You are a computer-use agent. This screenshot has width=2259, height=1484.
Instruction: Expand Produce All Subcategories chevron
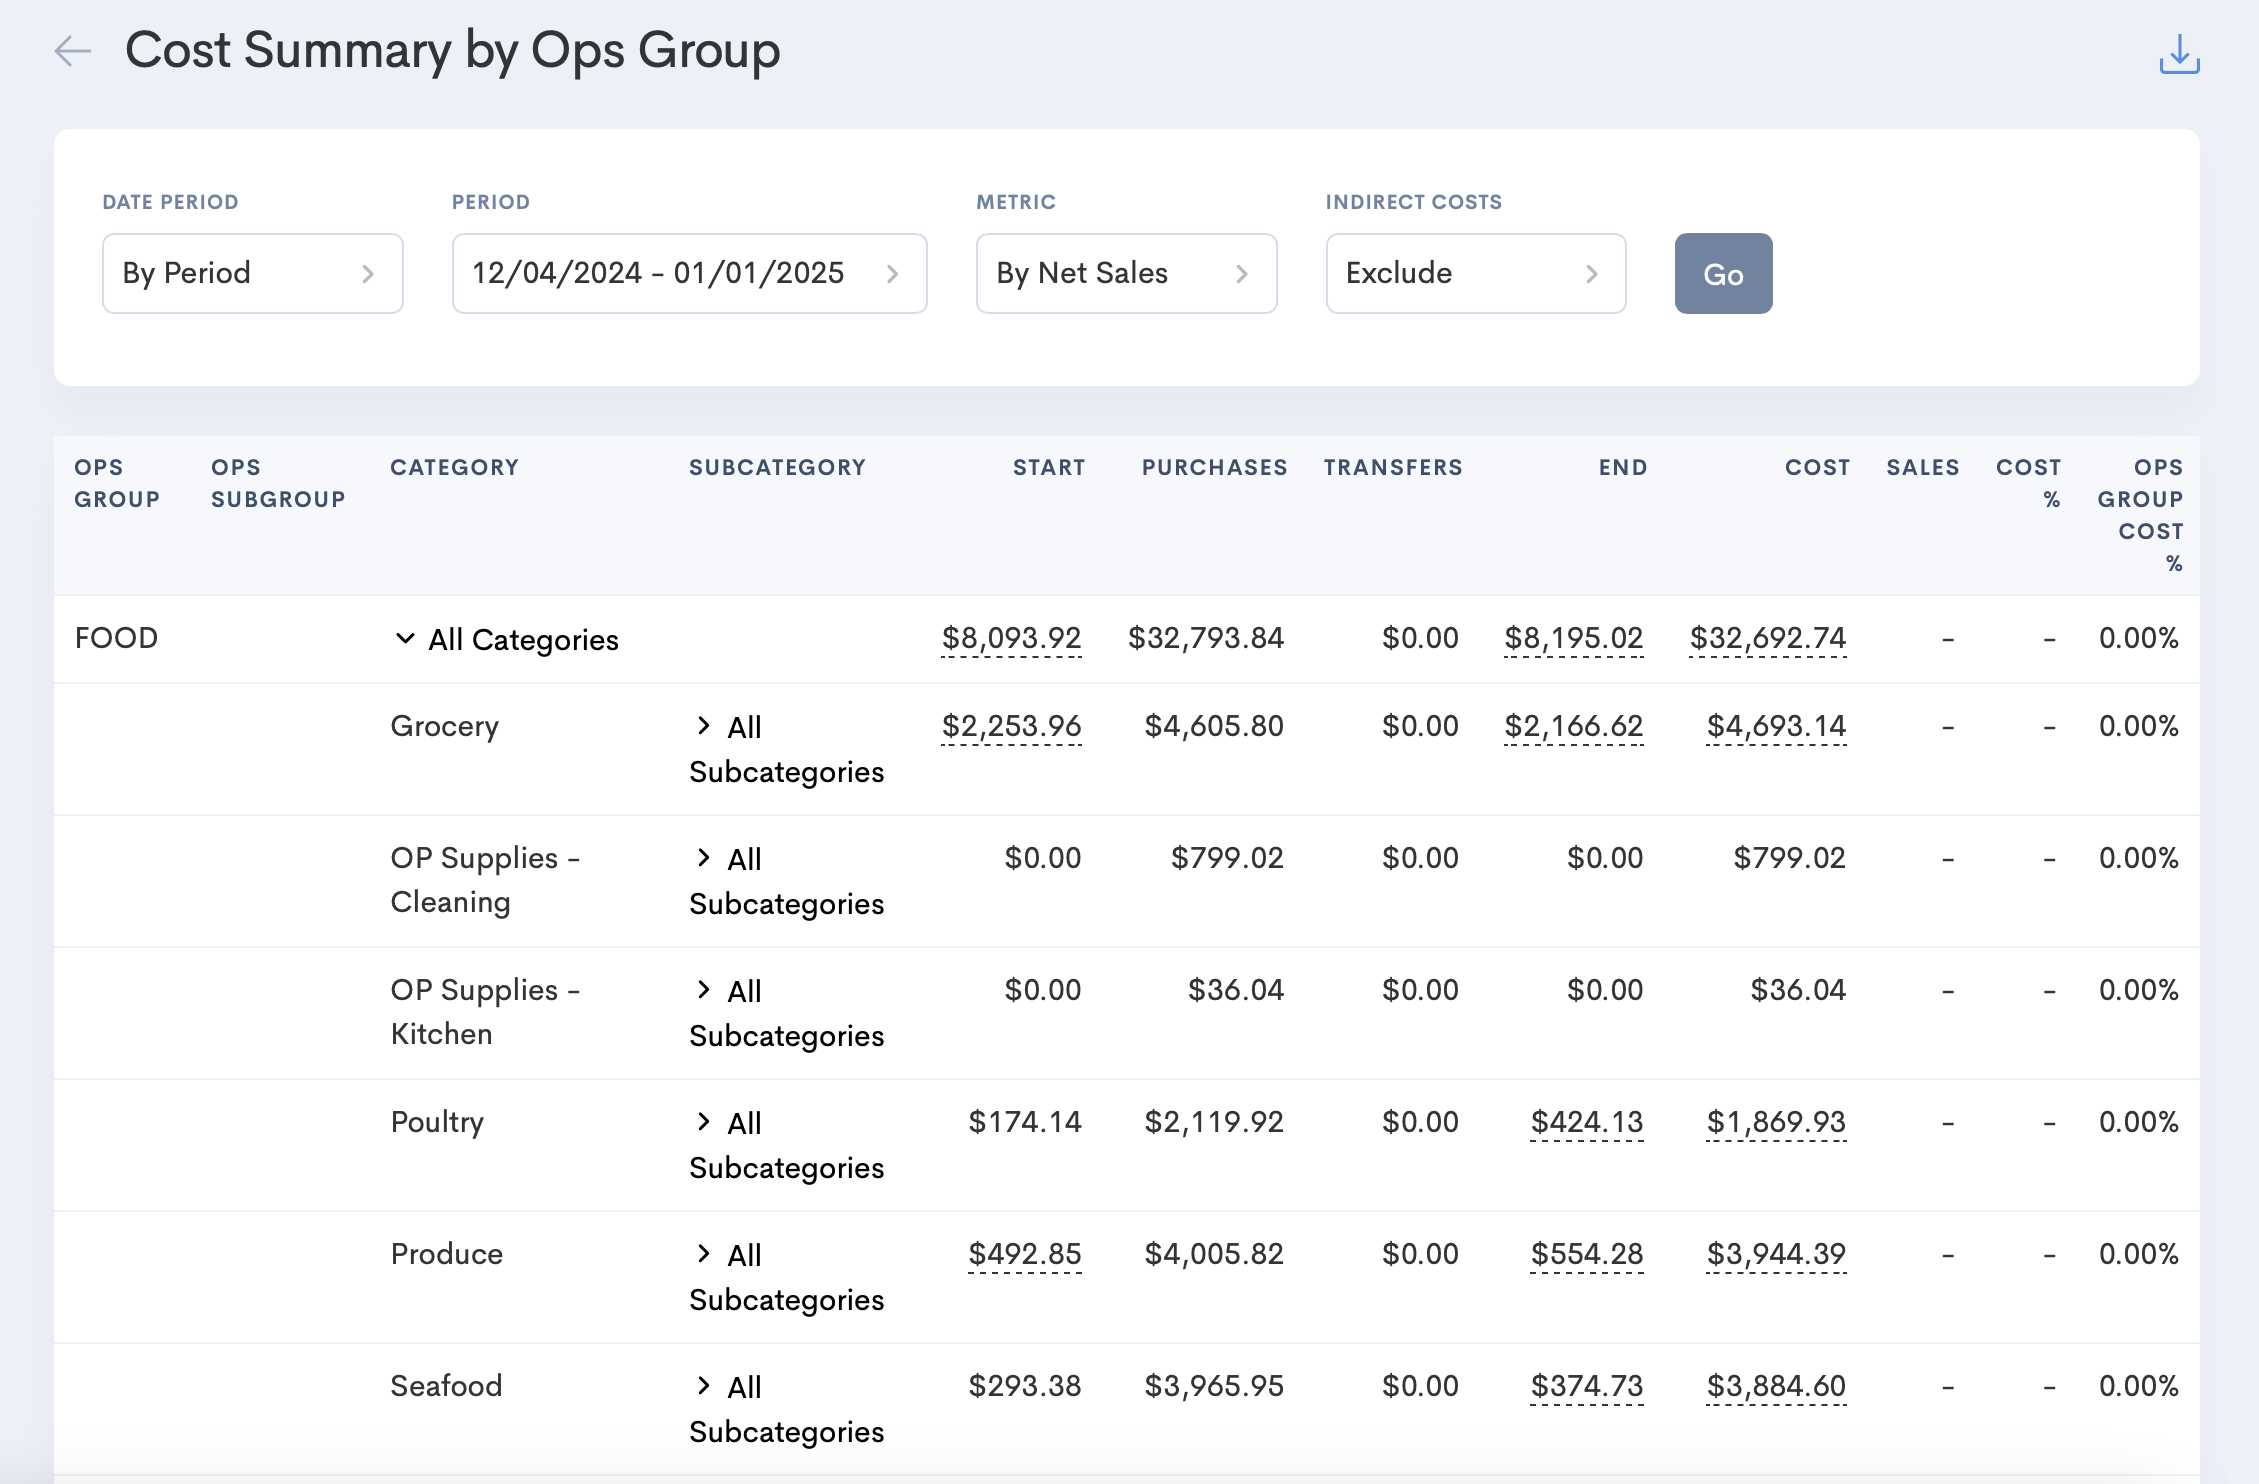pos(704,1253)
